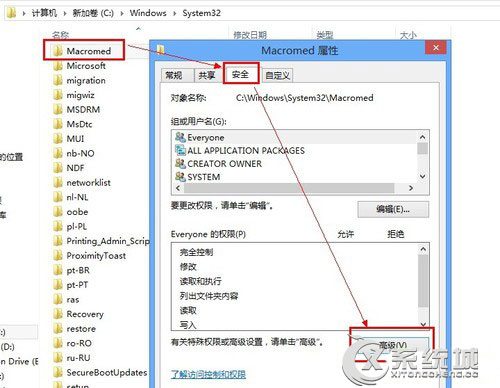
Task: Select the MSDRM folder icon
Action: (58, 109)
